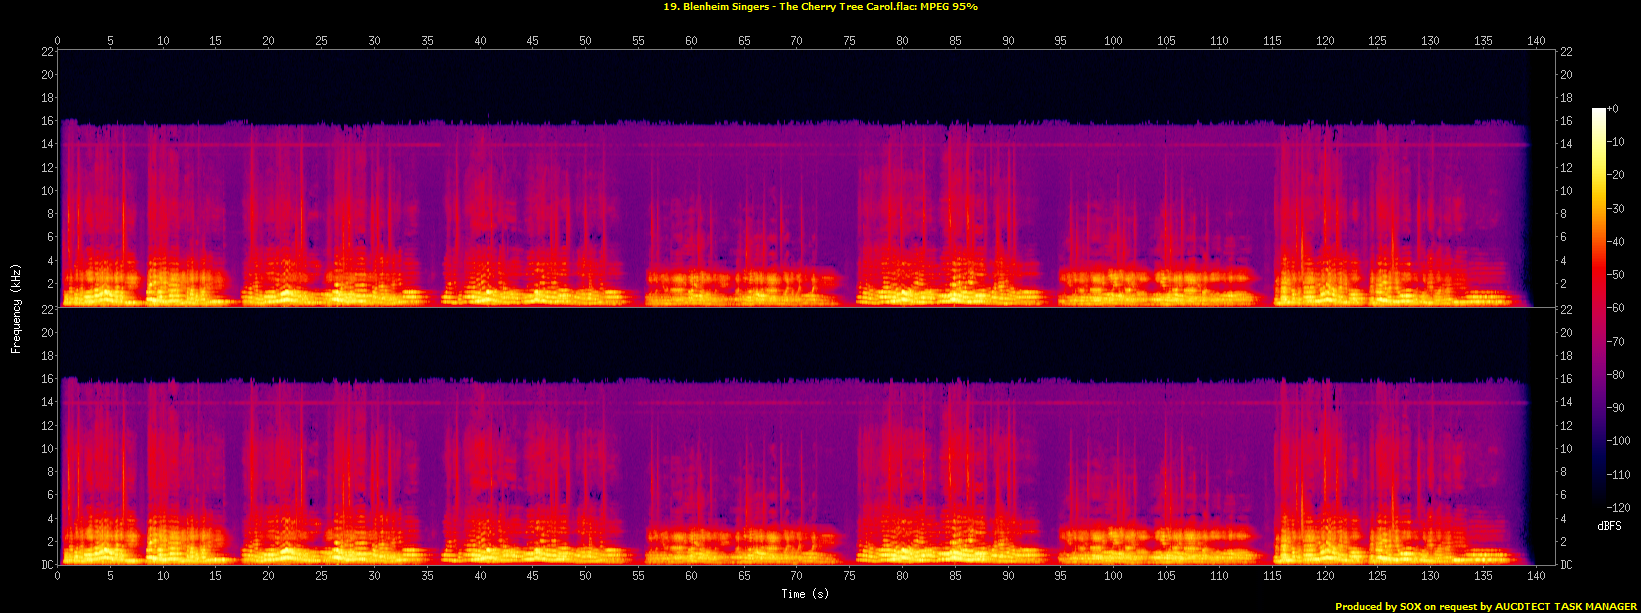1641x613 pixels.
Task: Click the dBFS color scale bar
Action: point(1598,308)
